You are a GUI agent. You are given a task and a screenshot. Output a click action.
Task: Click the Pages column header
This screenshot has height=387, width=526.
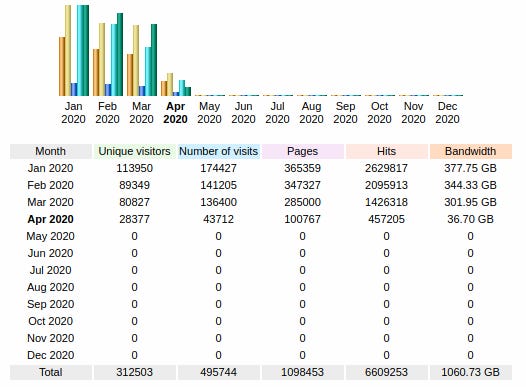pyautogui.click(x=303, y=151)
